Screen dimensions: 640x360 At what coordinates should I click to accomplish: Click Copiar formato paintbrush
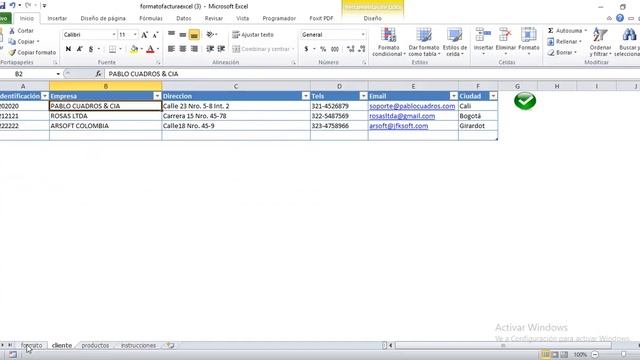(x=32, y=52)
